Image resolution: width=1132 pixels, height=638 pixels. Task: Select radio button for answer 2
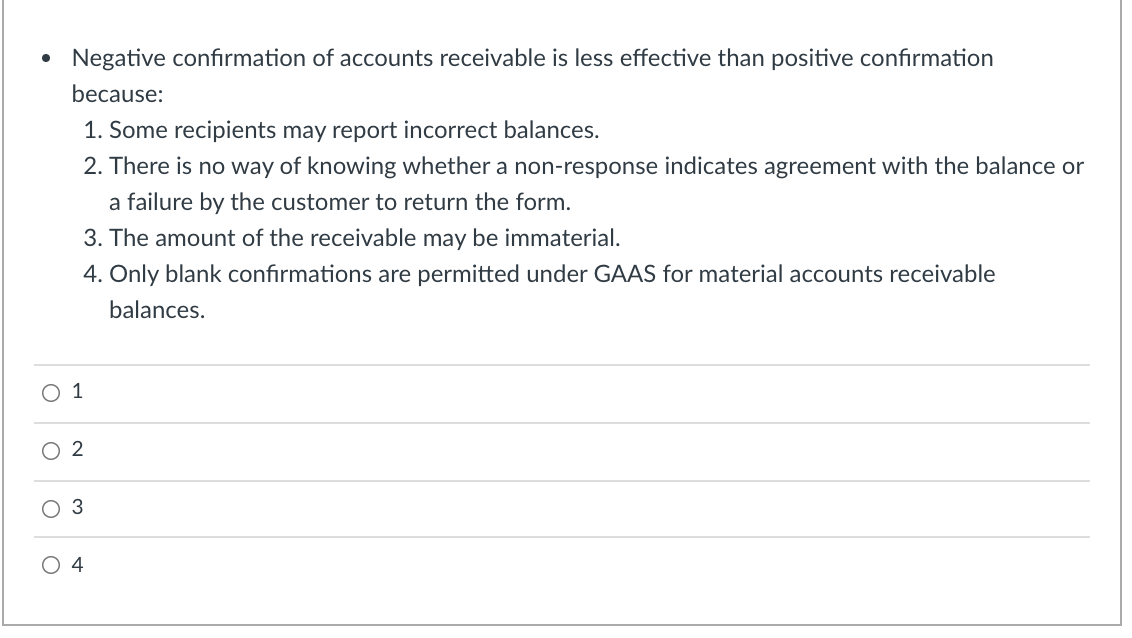pyautogui.click(x=50, y=450)
